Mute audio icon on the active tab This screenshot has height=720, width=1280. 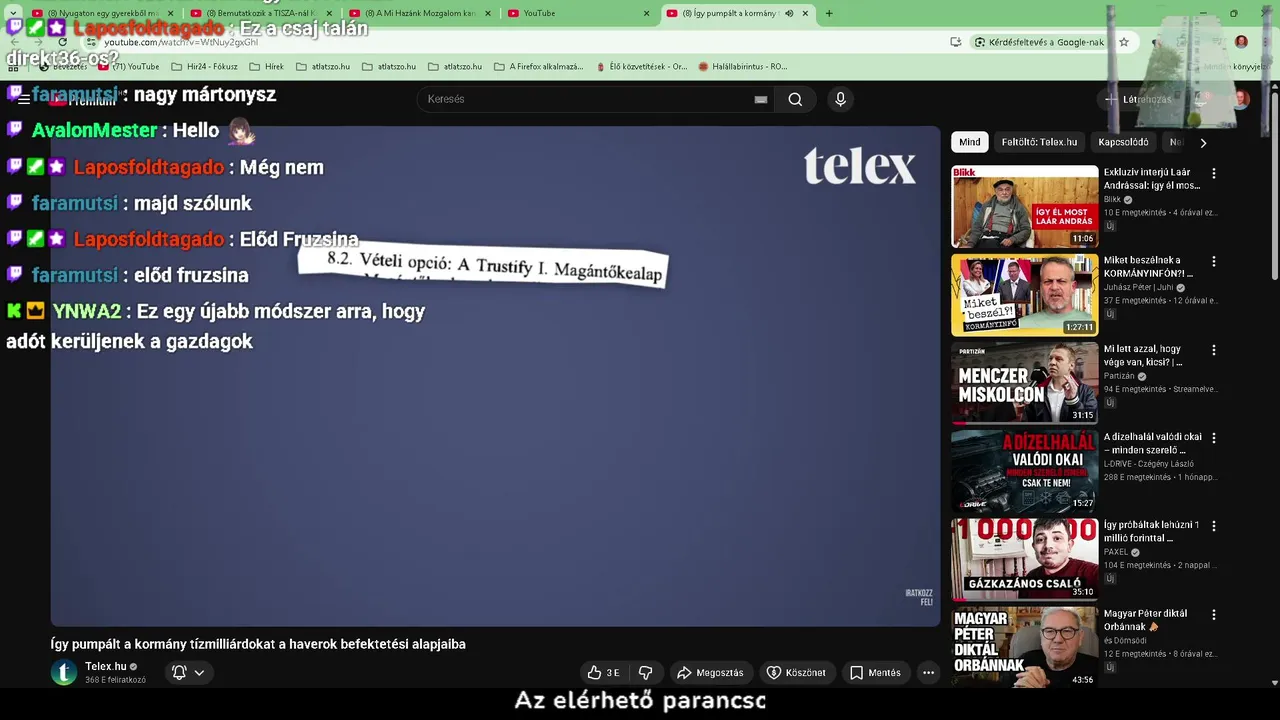789,13
